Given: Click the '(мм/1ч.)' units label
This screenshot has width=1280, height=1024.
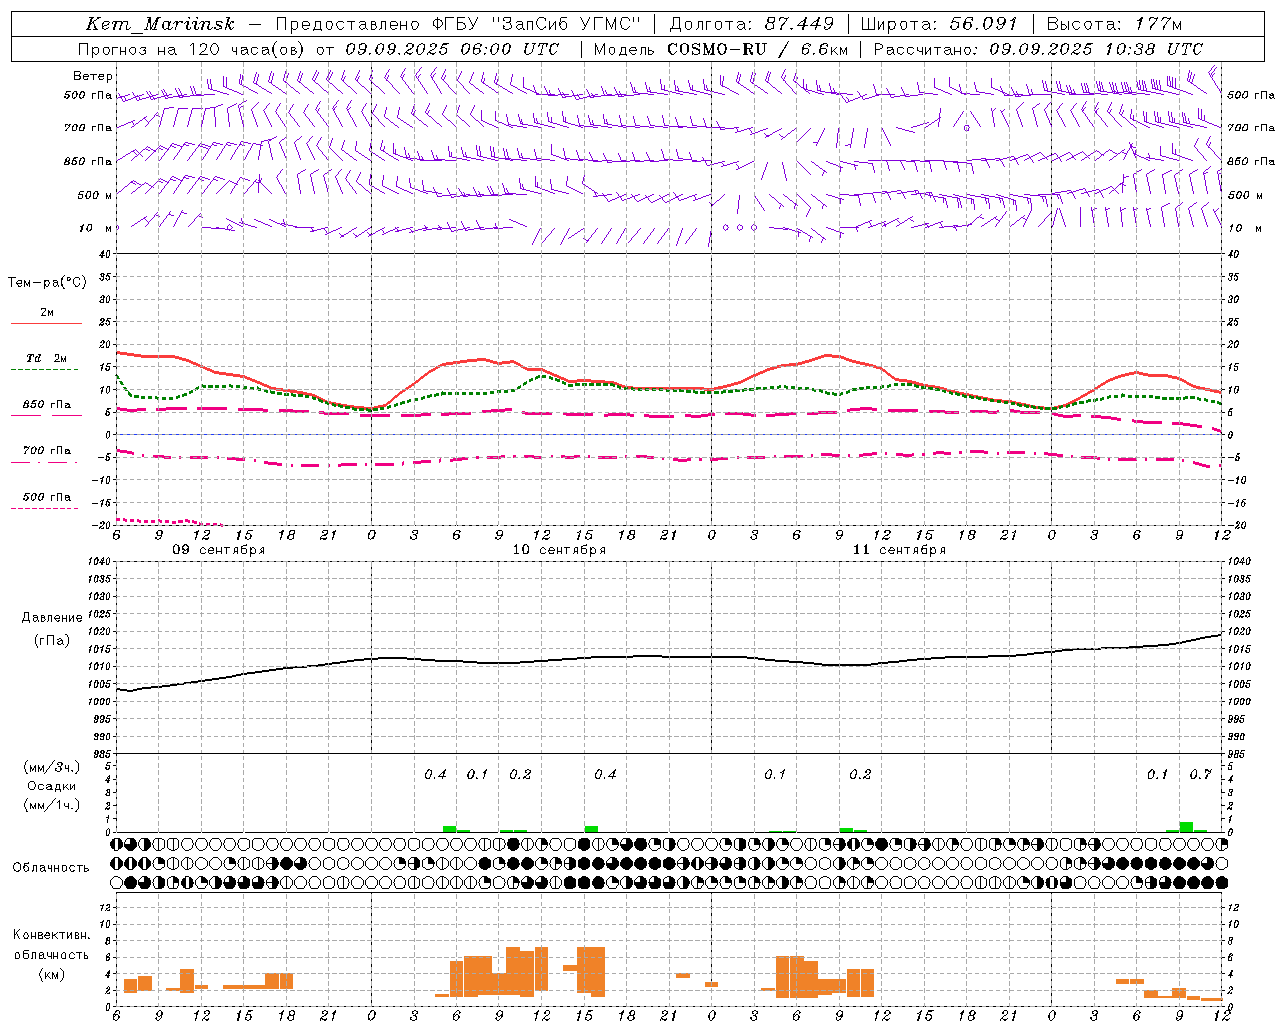Looking at the screenshot, I should tap(51, 805).
